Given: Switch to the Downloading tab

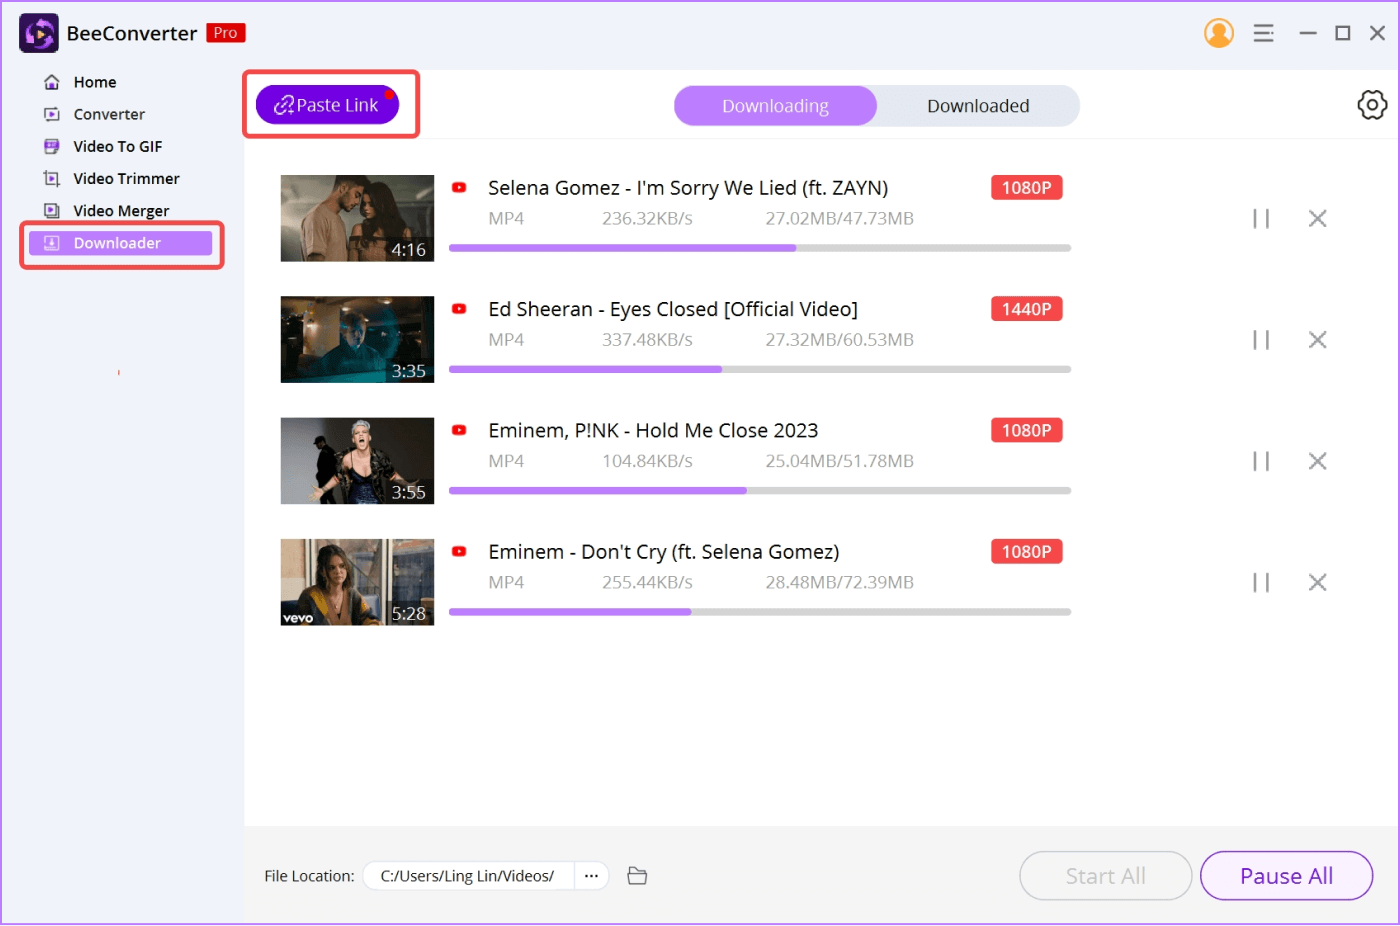Looking at the screenshot, I should click(775, 106).
